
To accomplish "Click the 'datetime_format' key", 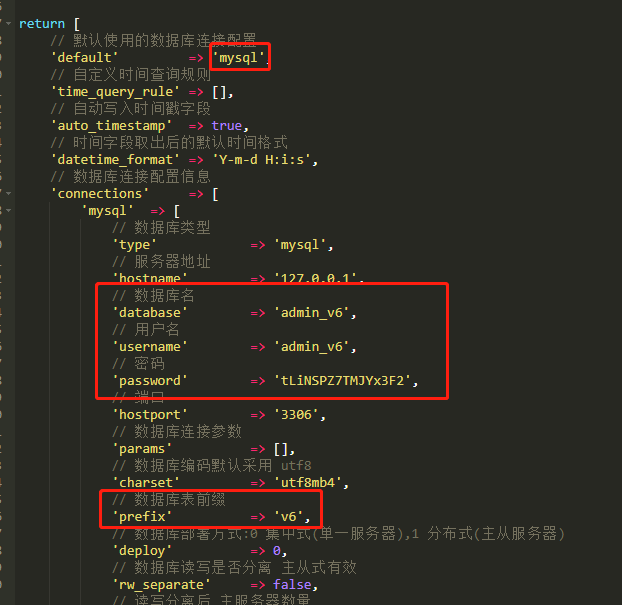I will pyautogui.click(x=115, y=159).
